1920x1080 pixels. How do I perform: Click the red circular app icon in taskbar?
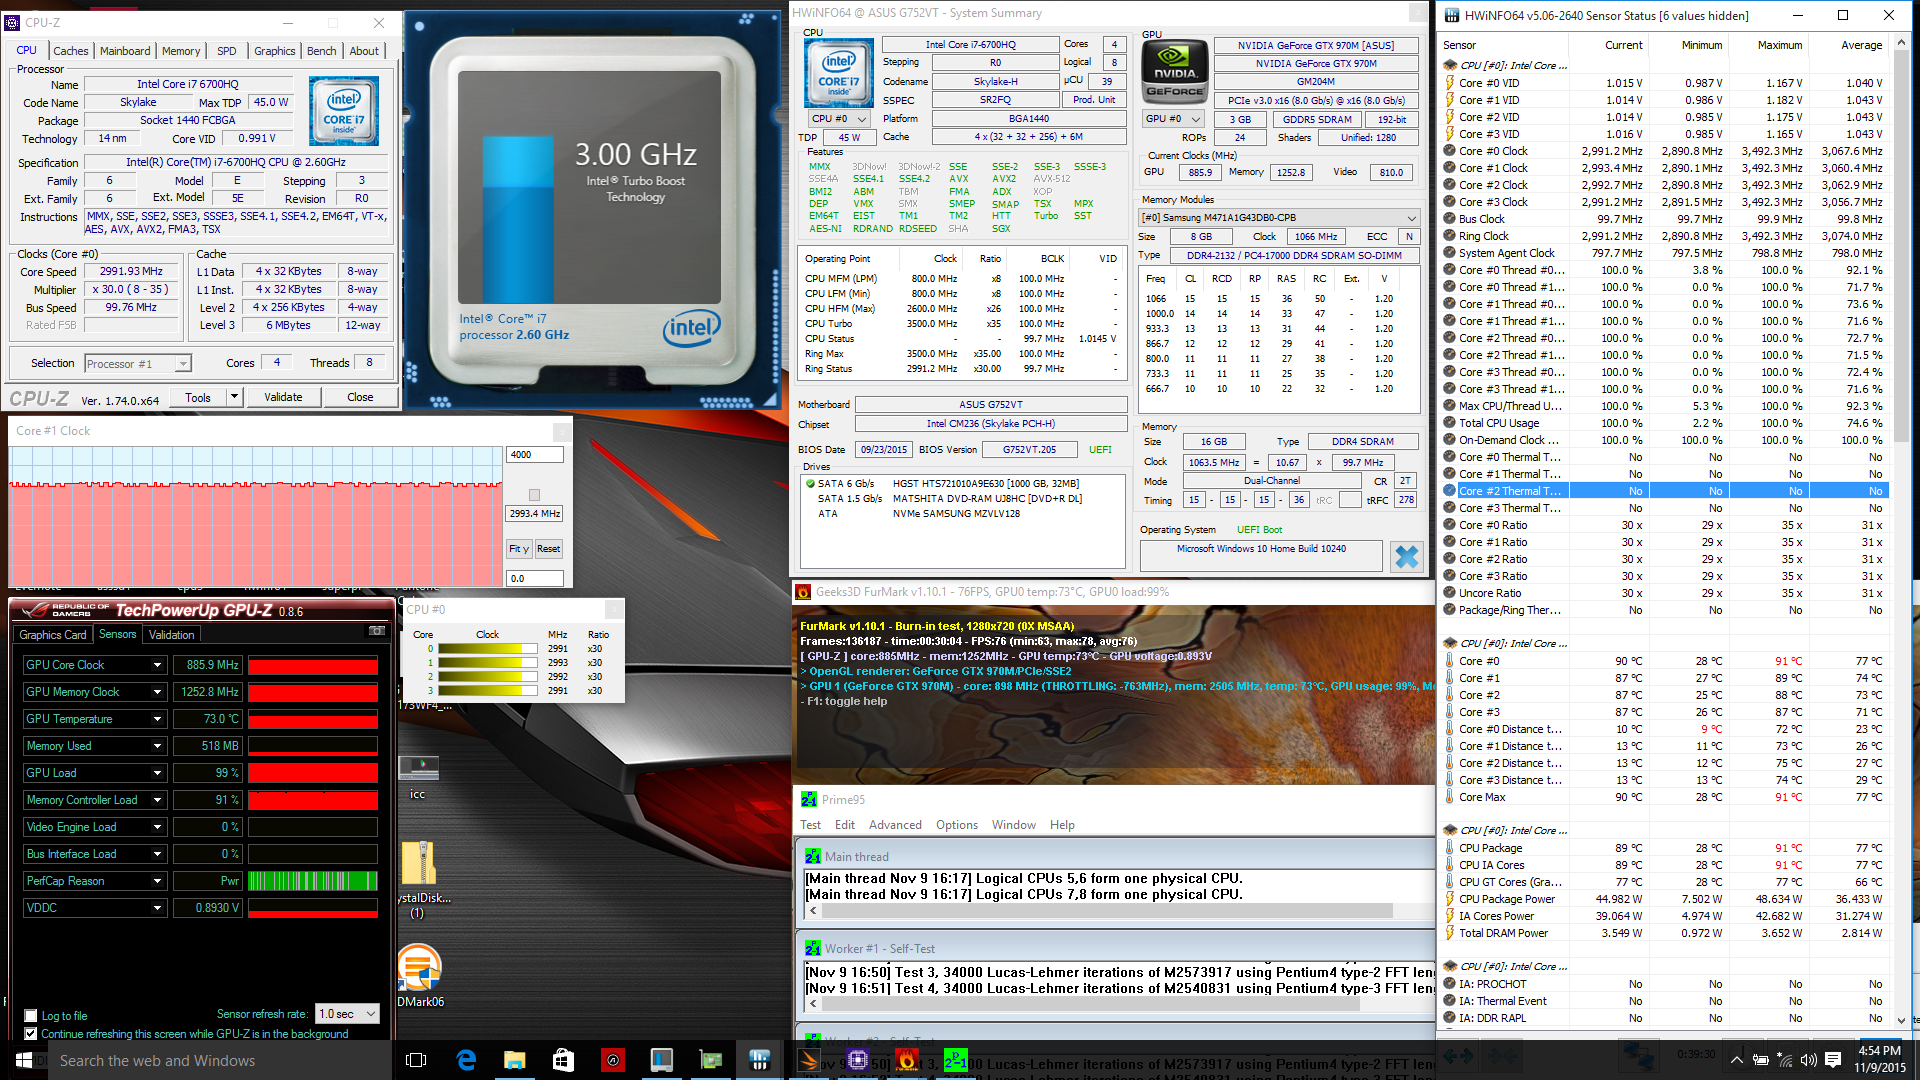tap(612, 1060)
